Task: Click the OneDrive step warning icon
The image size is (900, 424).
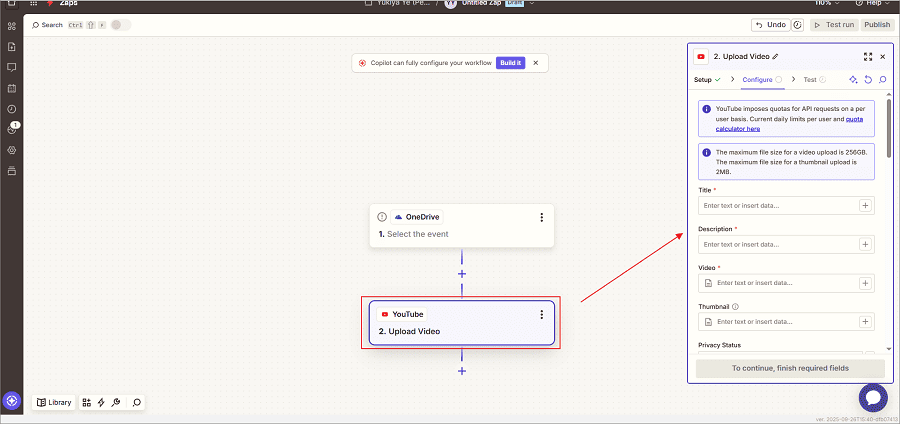Action: coord(382,217)
